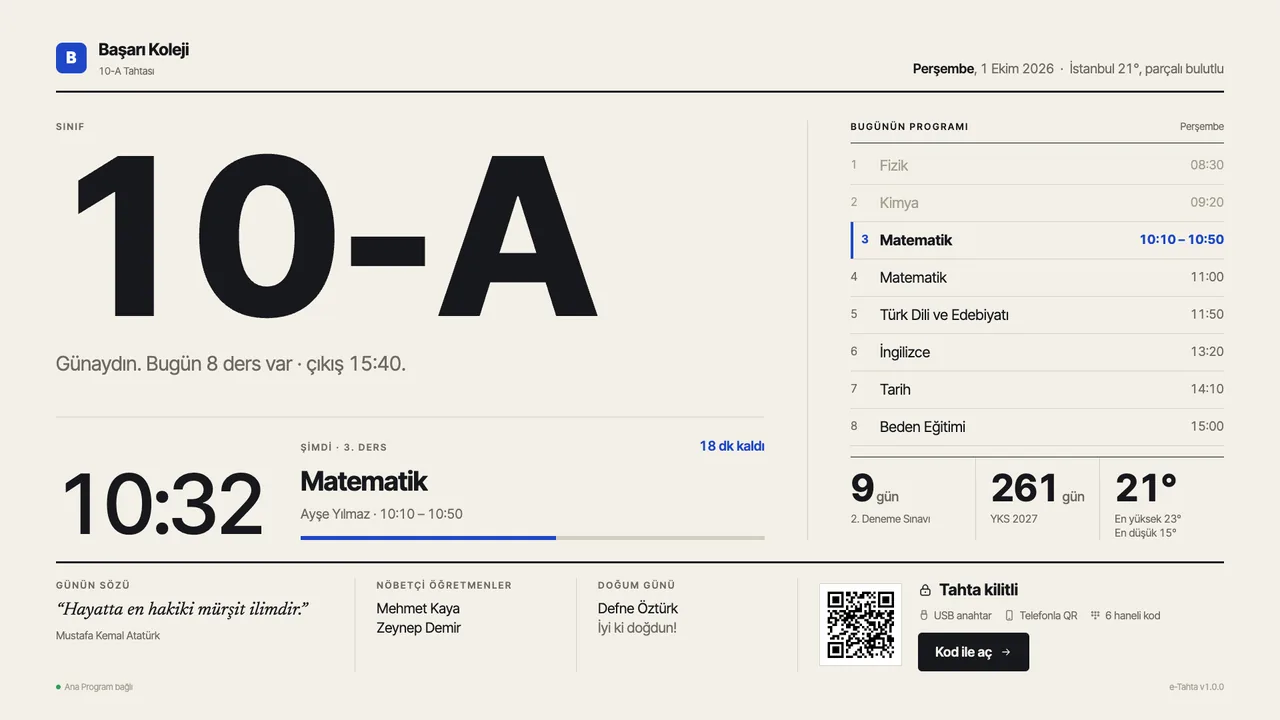The width and height of the screenshot is (1280, 720).
Task: Click the e-Tahta v1.0.0 version label
Action: (1196, 687)
